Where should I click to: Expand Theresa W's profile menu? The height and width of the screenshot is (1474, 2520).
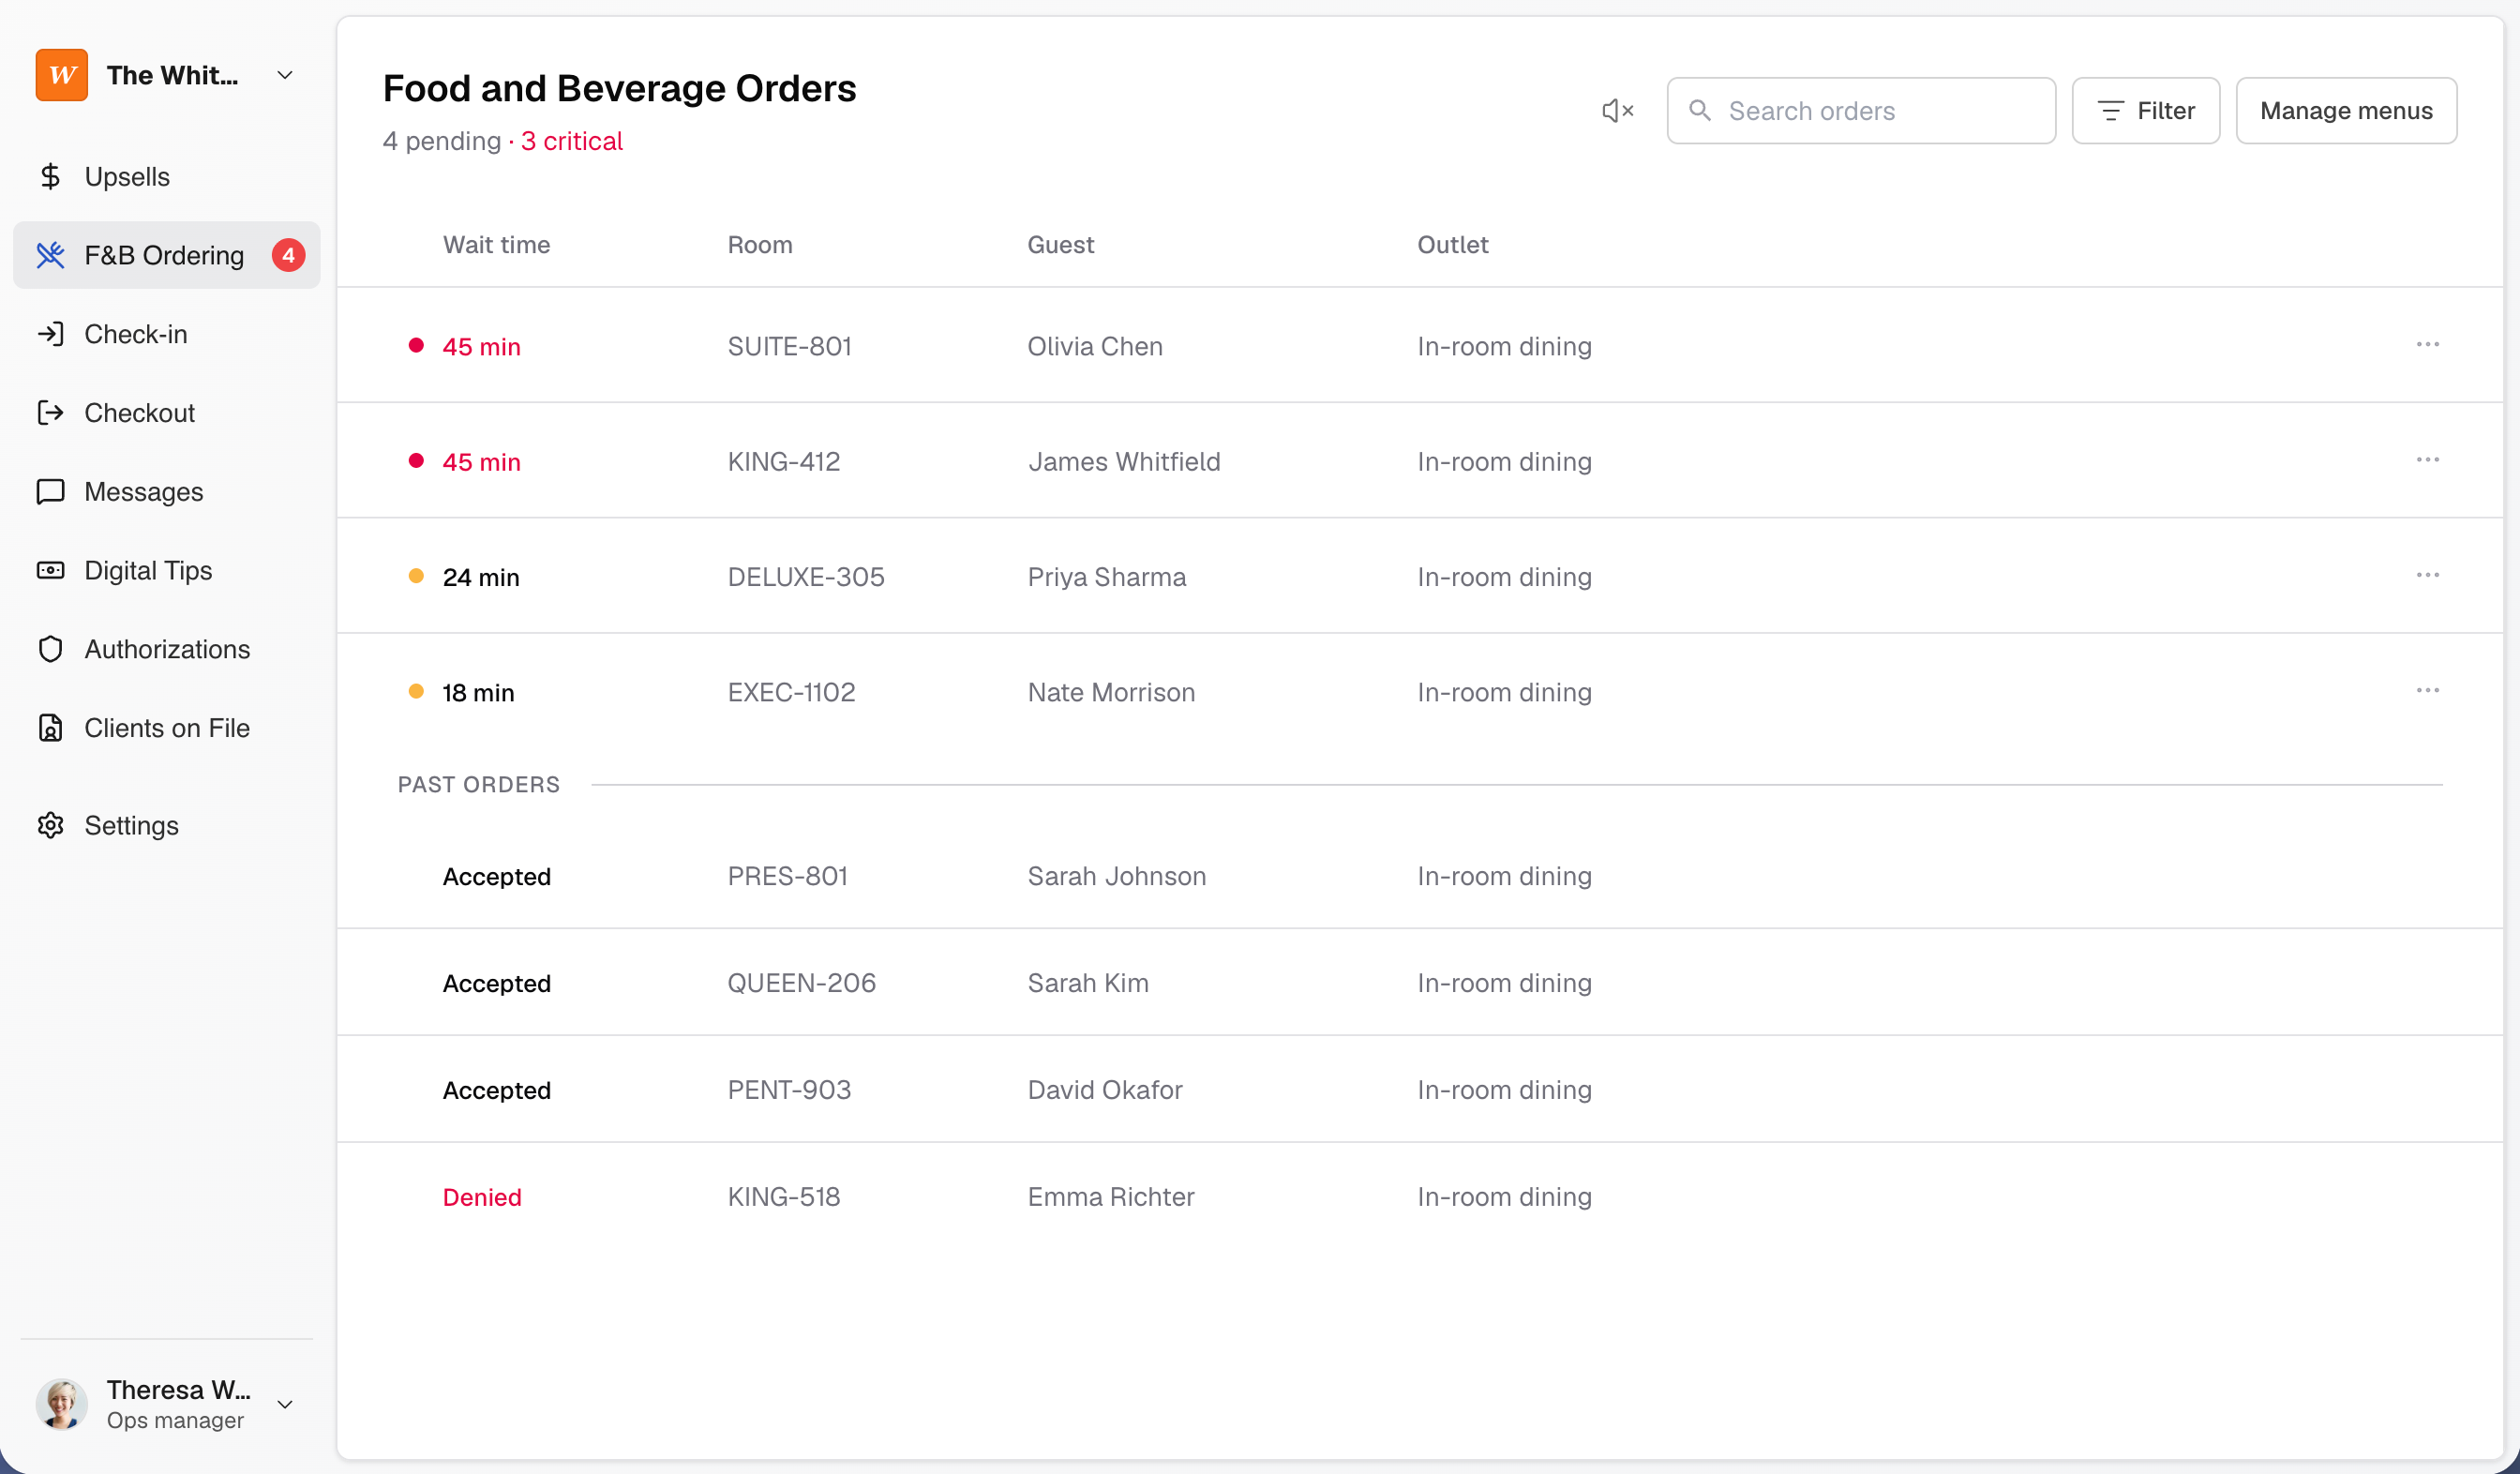pos(284,1403)
